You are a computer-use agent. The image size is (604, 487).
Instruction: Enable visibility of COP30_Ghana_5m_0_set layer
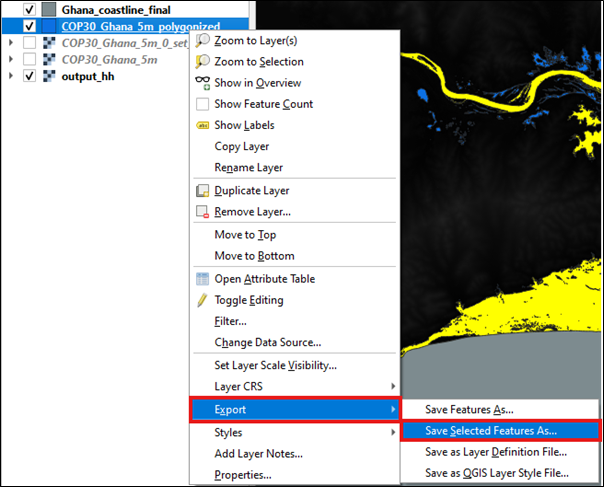29,43
